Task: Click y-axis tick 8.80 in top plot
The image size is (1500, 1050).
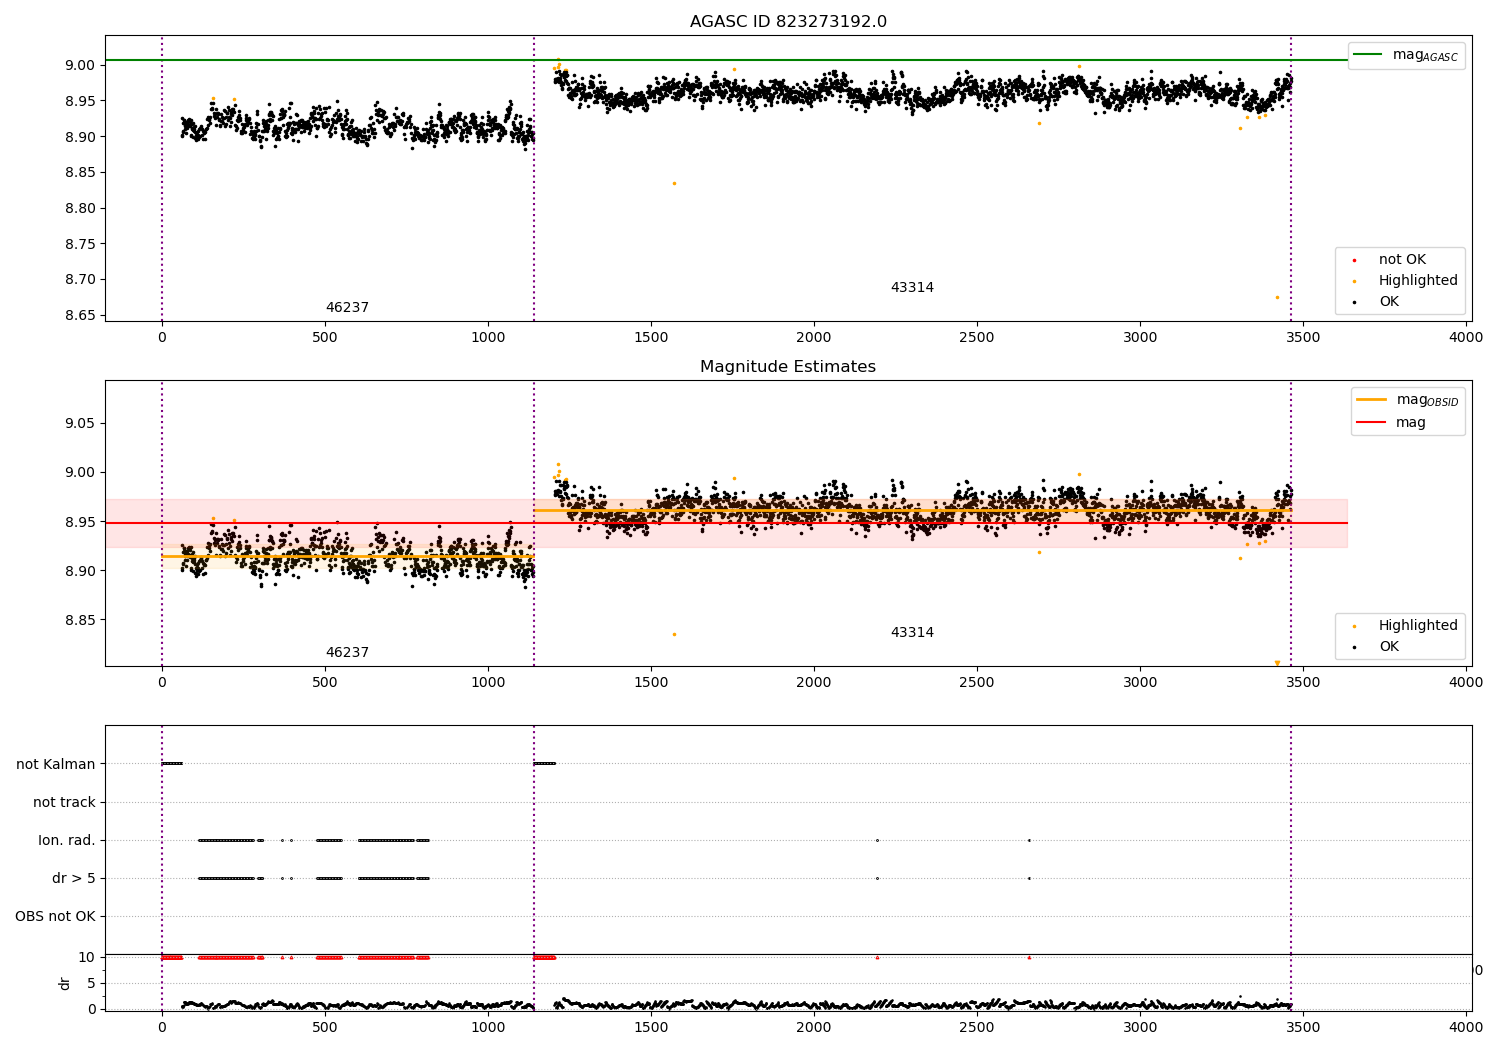Action: click(79, 209)
